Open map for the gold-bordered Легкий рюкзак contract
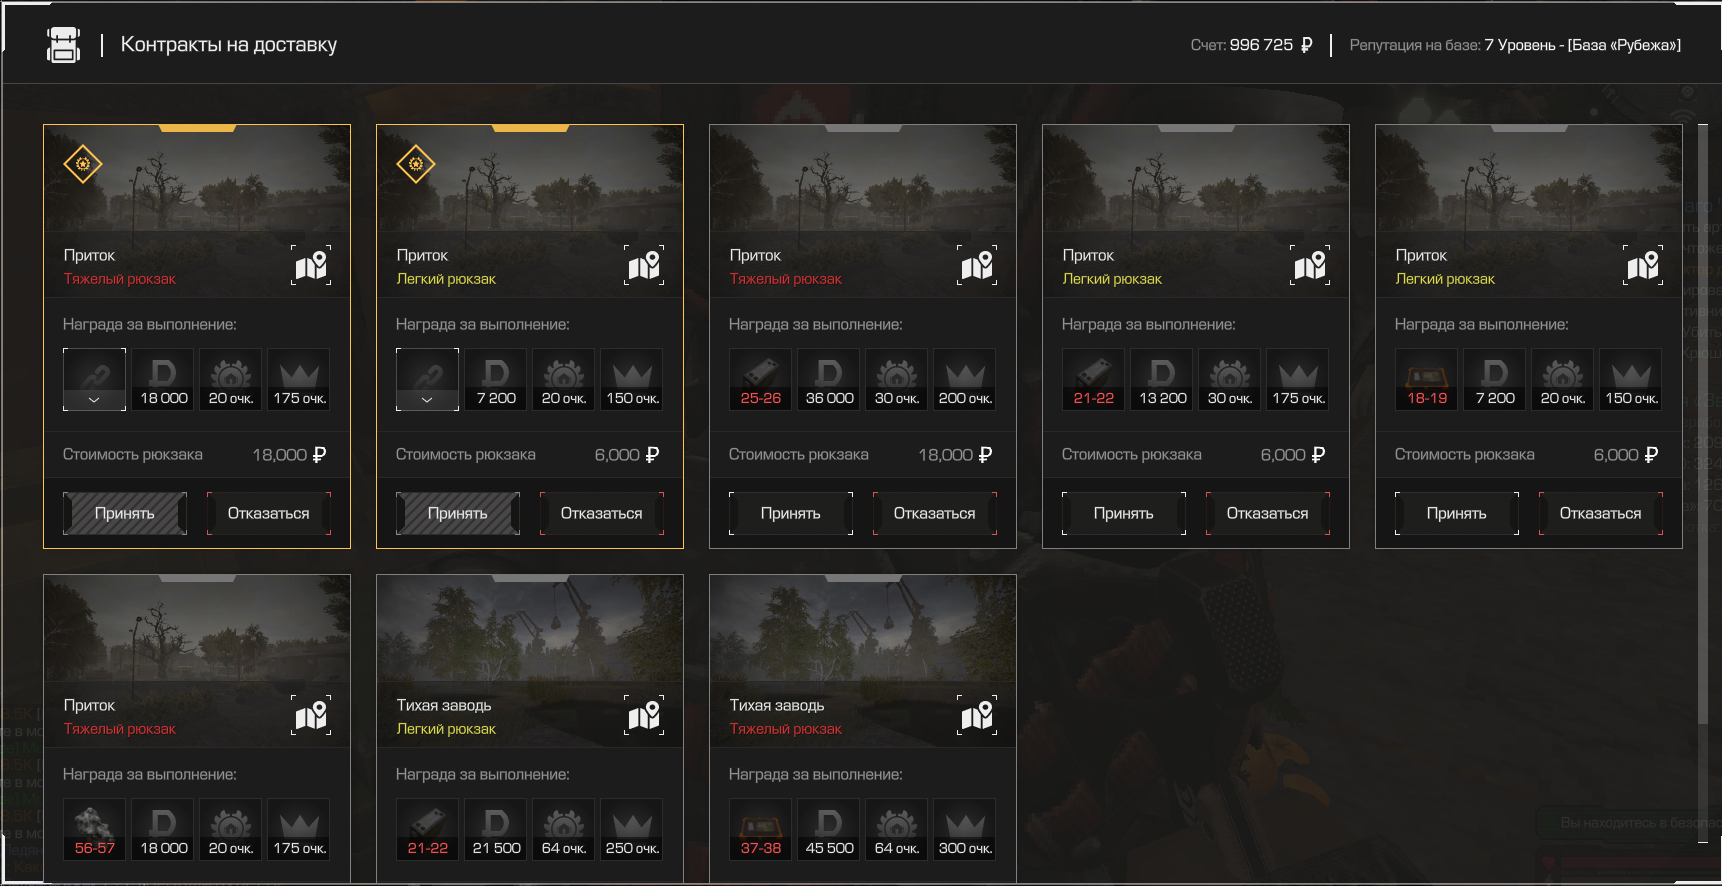 click(x=644, y=265)
